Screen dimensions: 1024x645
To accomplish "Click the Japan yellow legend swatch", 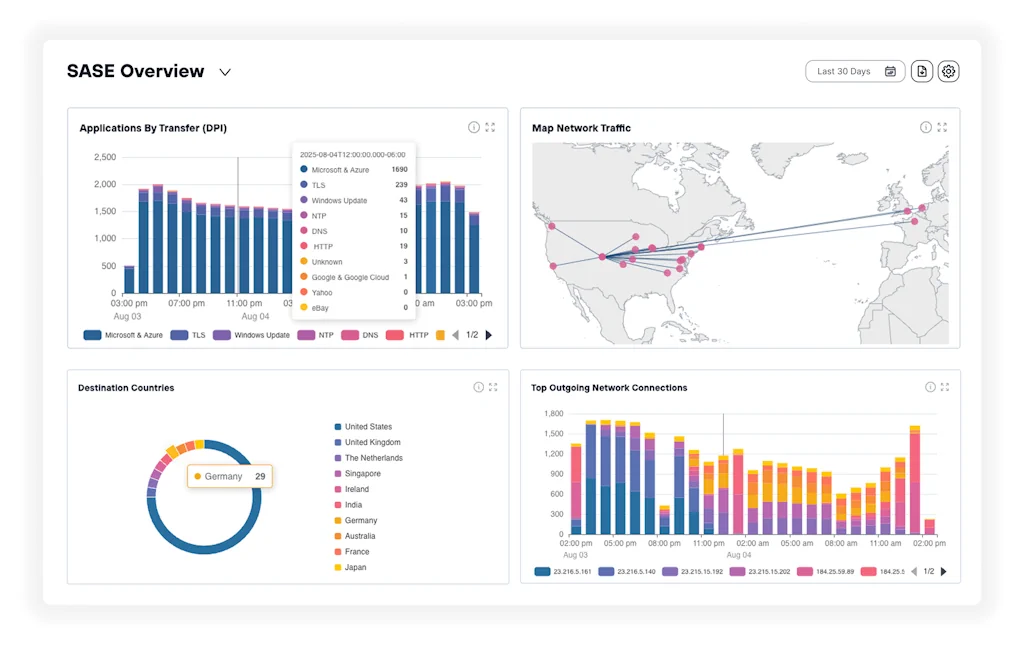I will click(338, 567).
